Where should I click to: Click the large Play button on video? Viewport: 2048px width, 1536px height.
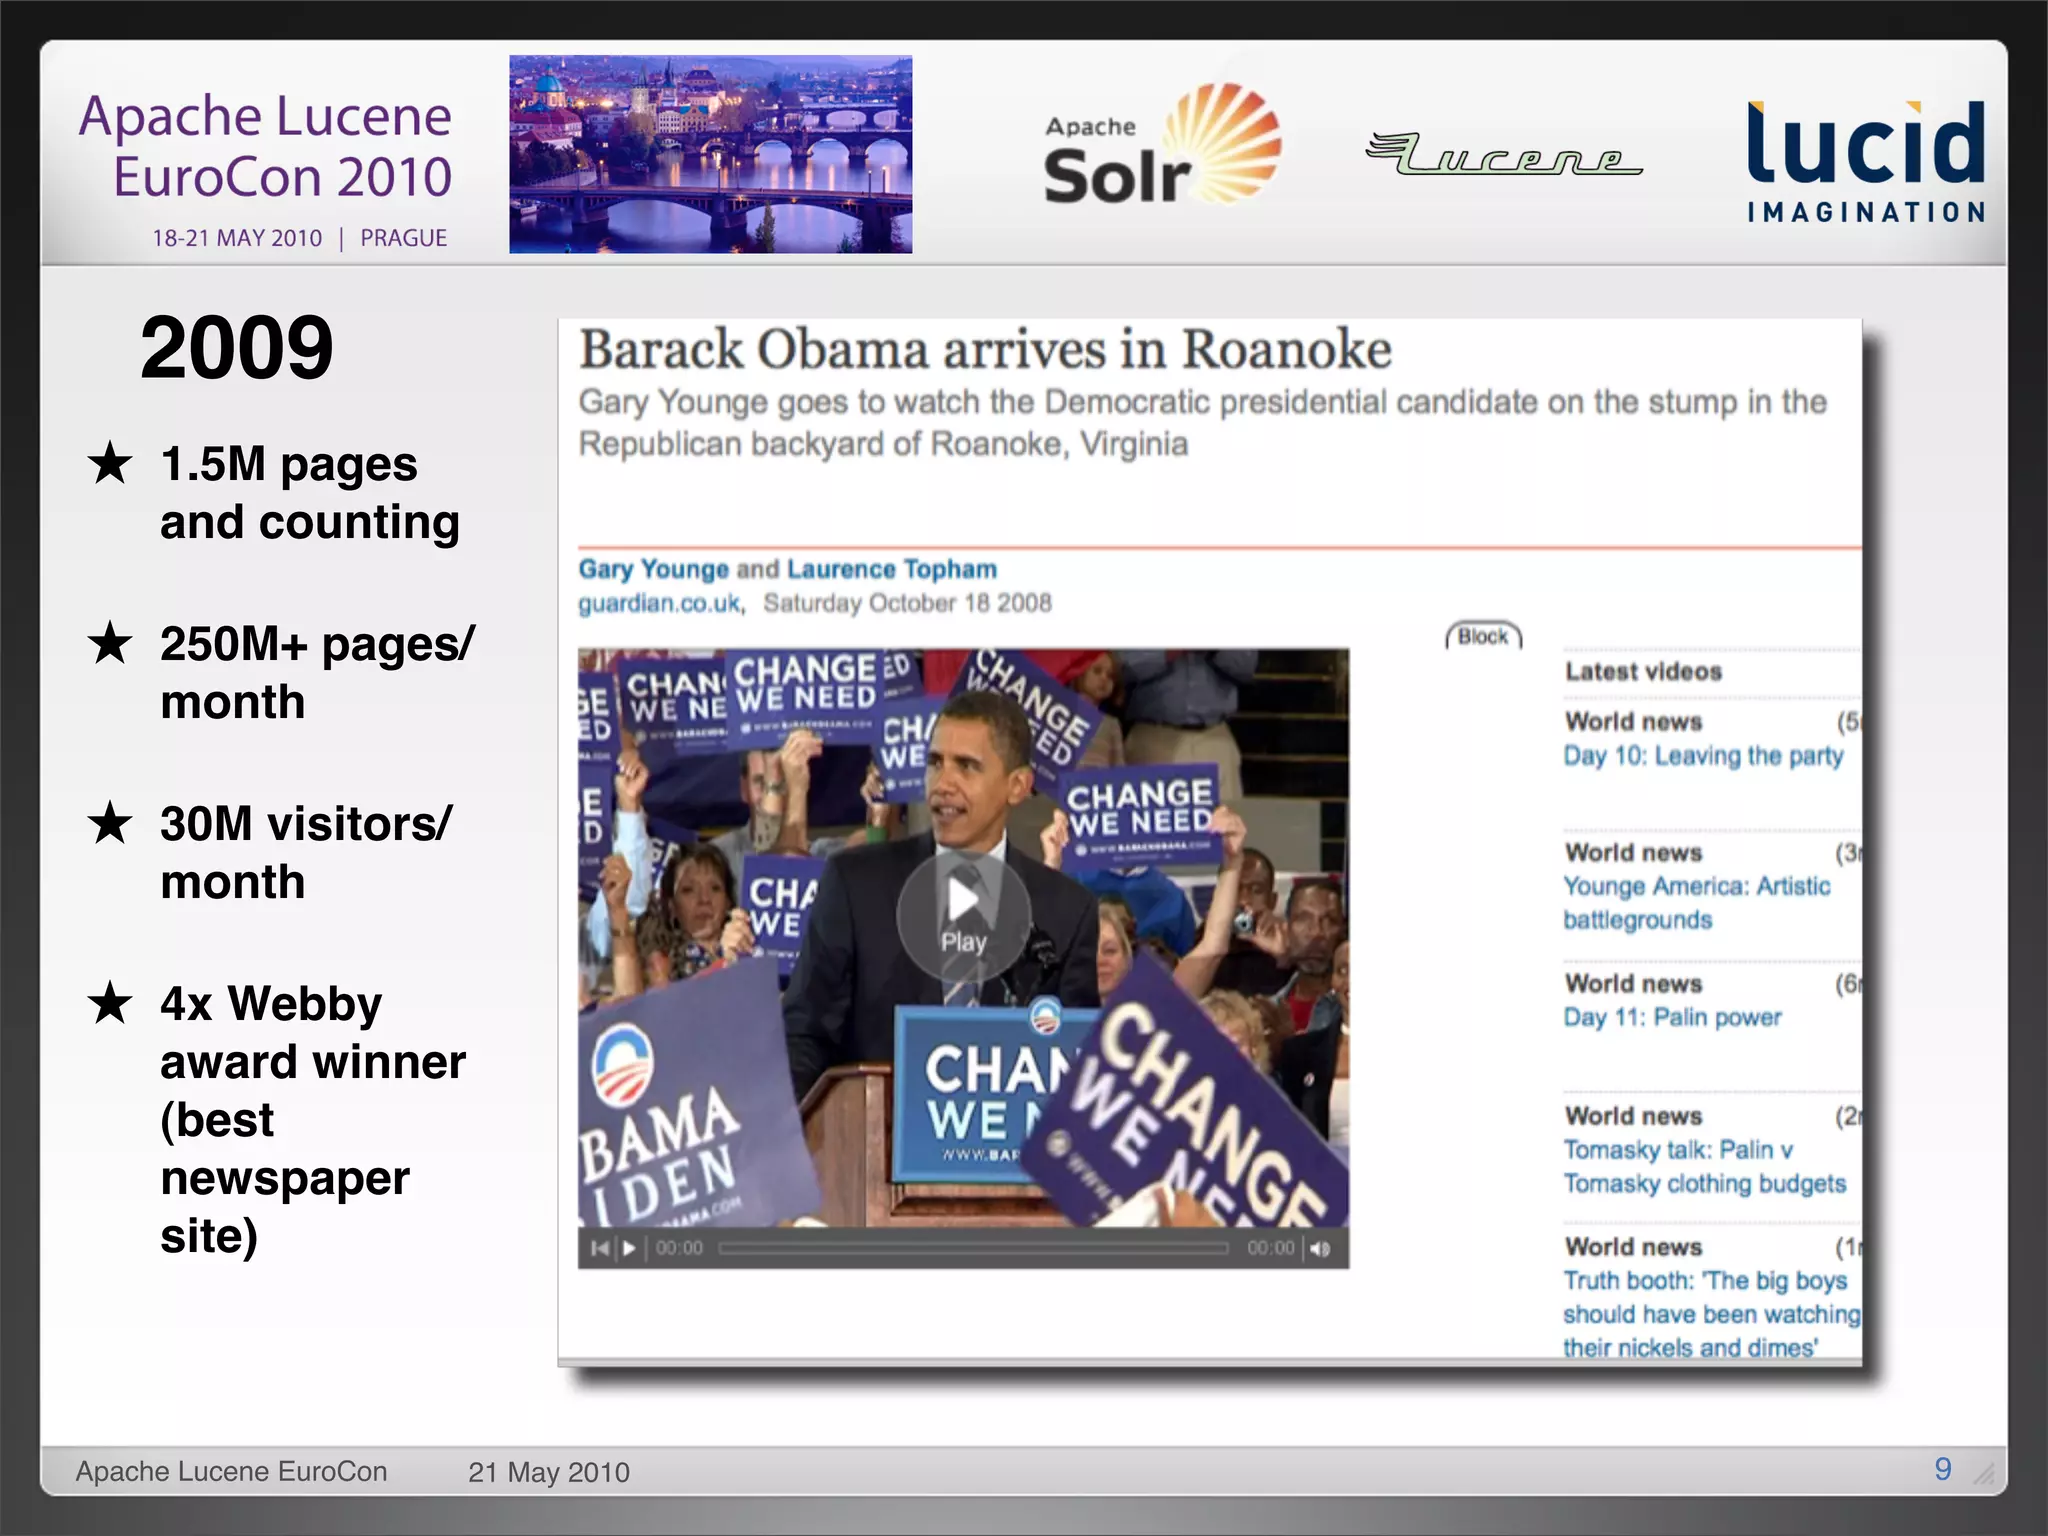click(963, 915)
